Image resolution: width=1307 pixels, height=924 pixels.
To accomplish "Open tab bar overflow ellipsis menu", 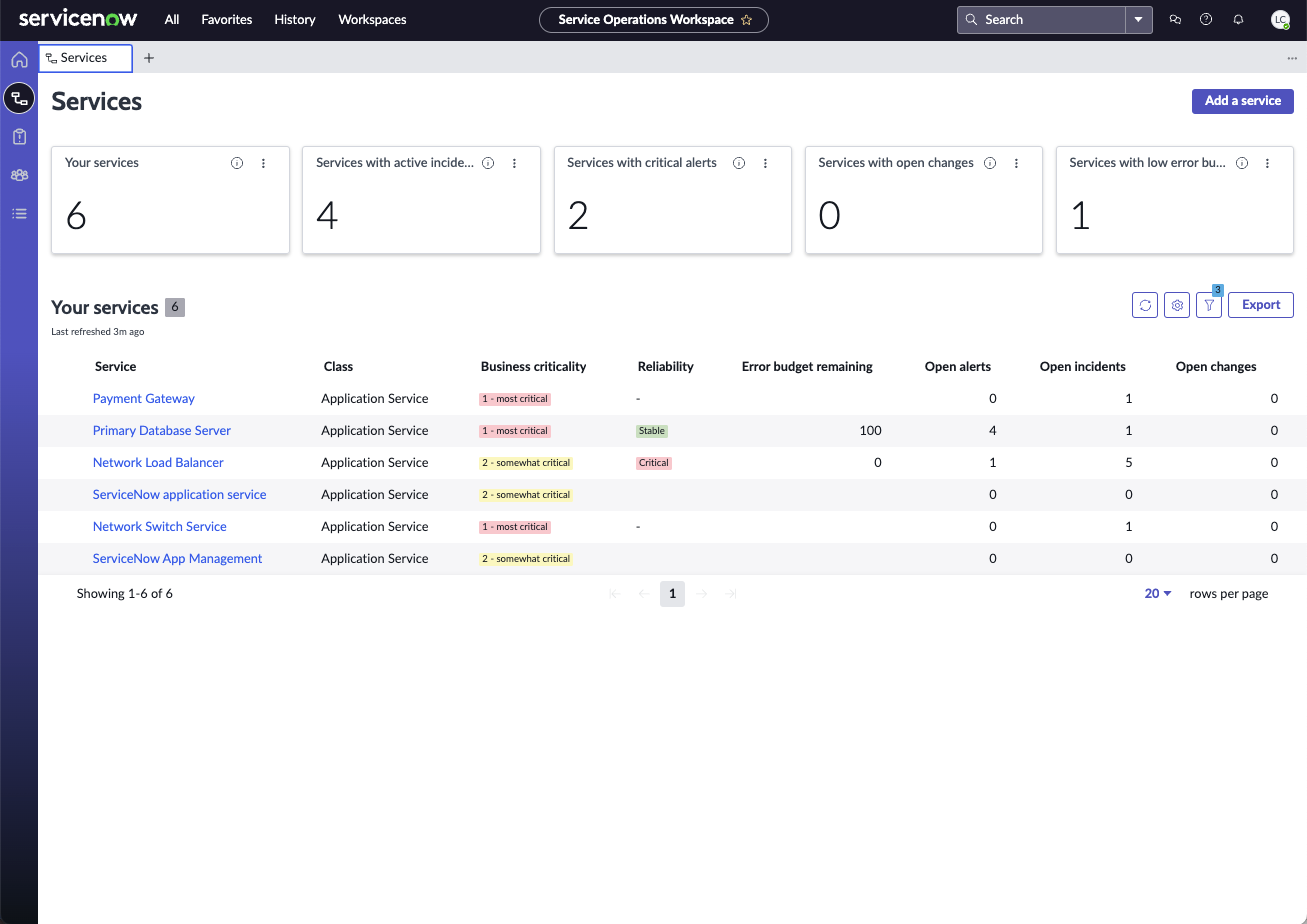I will (x=1292, y=58).
